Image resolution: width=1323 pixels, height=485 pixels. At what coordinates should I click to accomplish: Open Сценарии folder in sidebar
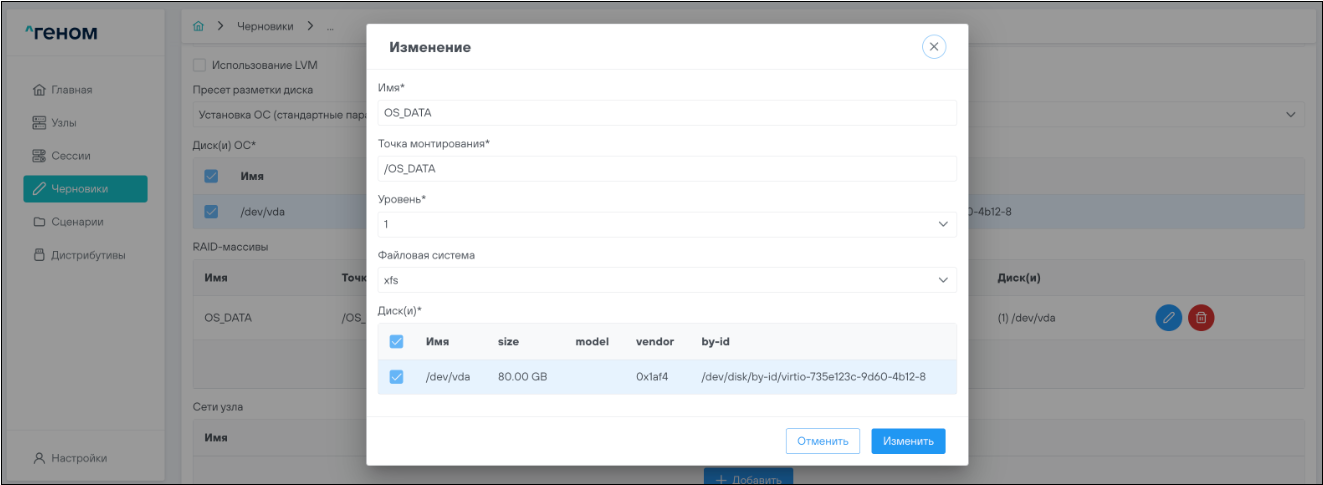click(x=76, y=222)
